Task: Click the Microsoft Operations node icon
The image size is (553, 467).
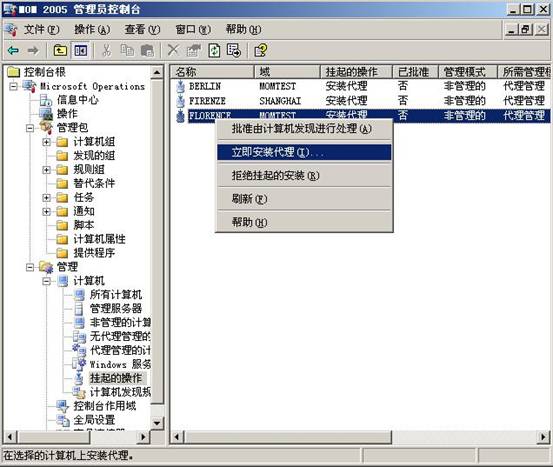Action: 29,86
